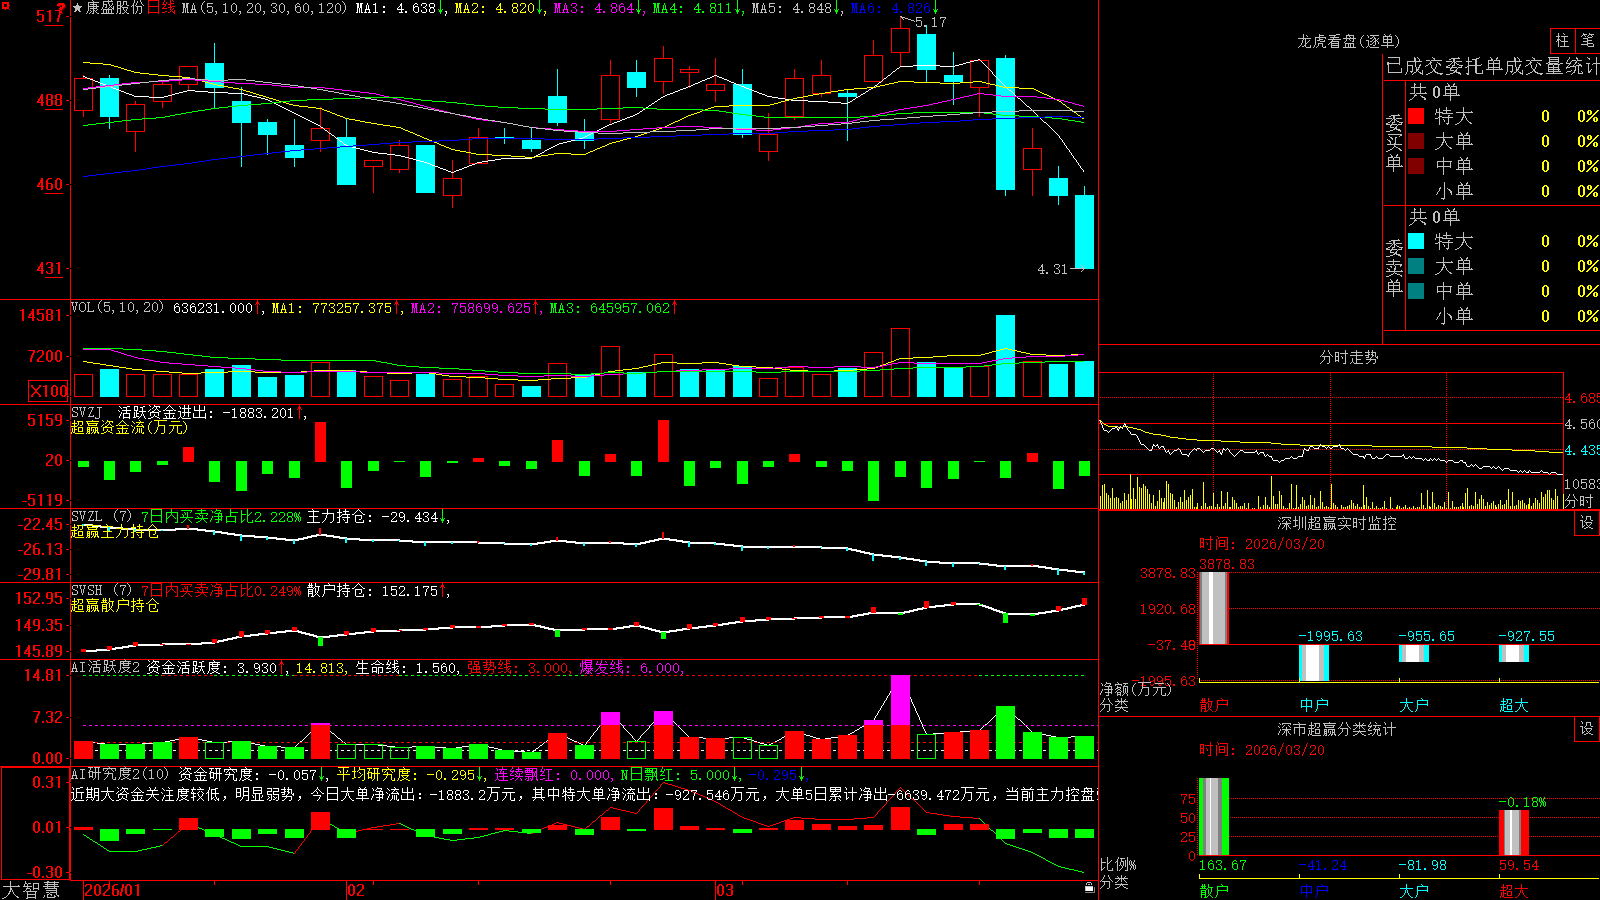1600x900 pixels.
Task: Click the 4.31 low price label on the K-line chart
Action: click(1053, 269)
